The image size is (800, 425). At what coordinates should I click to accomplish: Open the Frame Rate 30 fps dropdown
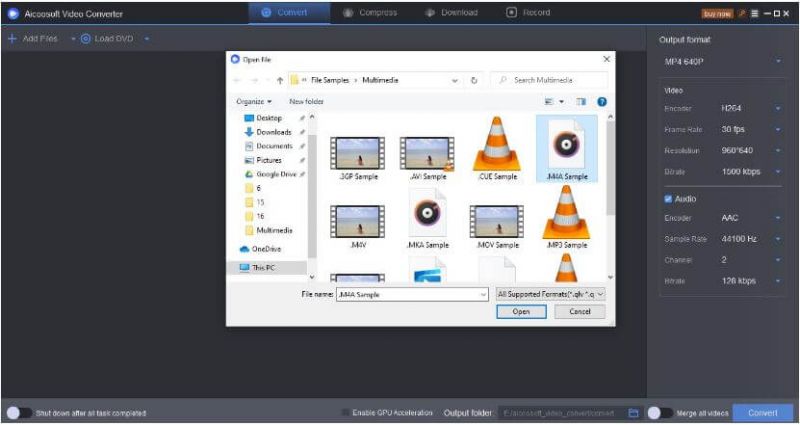(751, 130)
